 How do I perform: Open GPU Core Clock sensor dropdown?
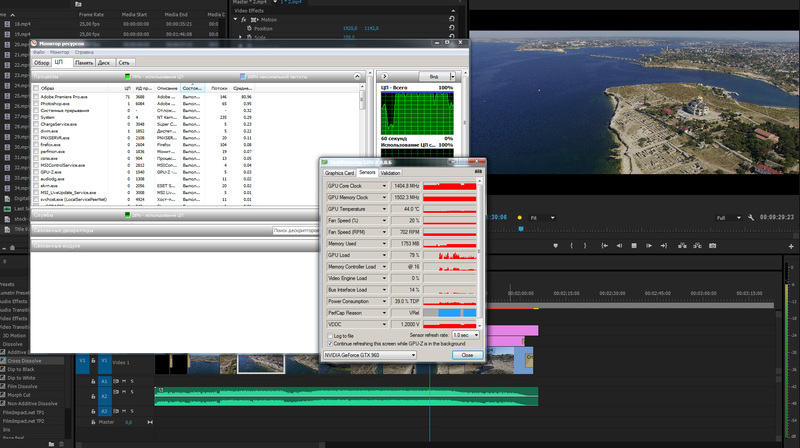384,186
